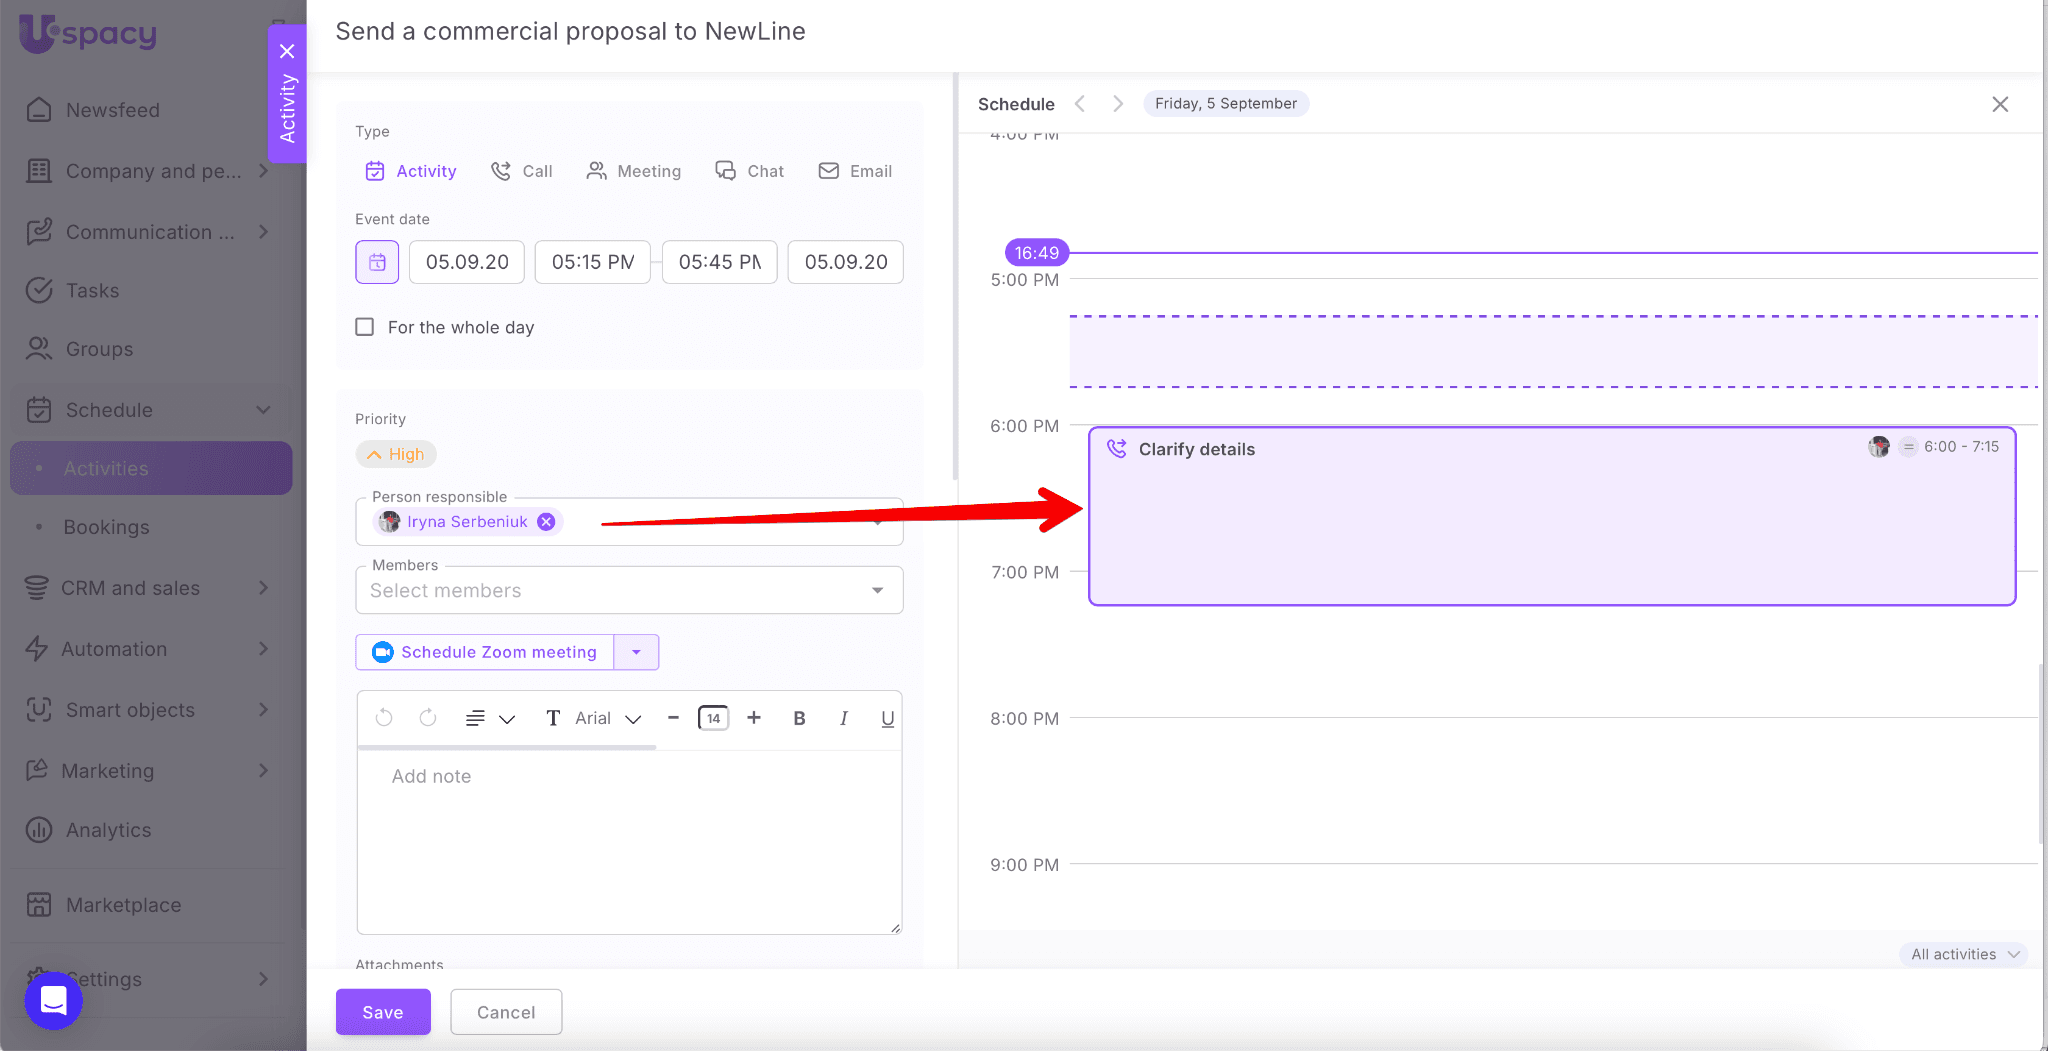Decrease font size with minus icon
This screenshot has height=1051, width=2048.
pyautogui.click(x=673, y=718)
